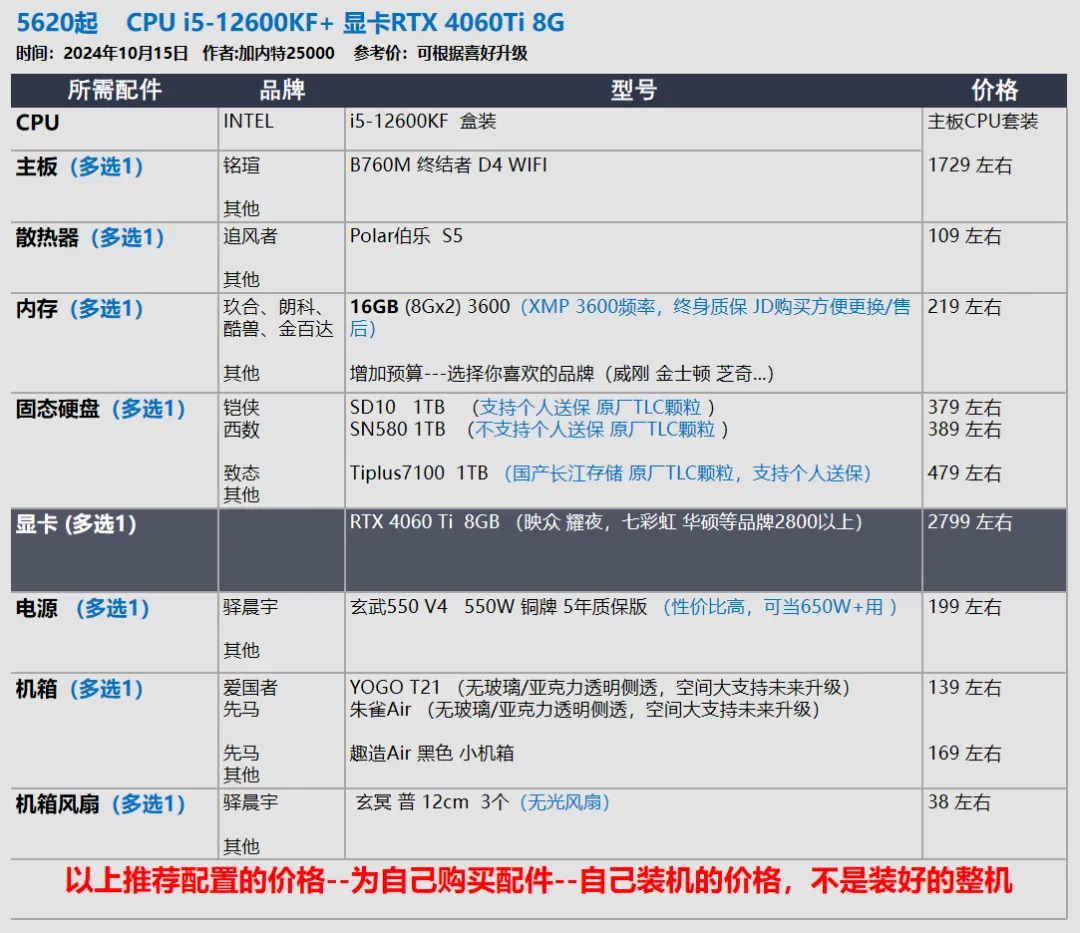Click the 'INTEL' brand cell
The image size is (1080, 933).
[248, 122]
